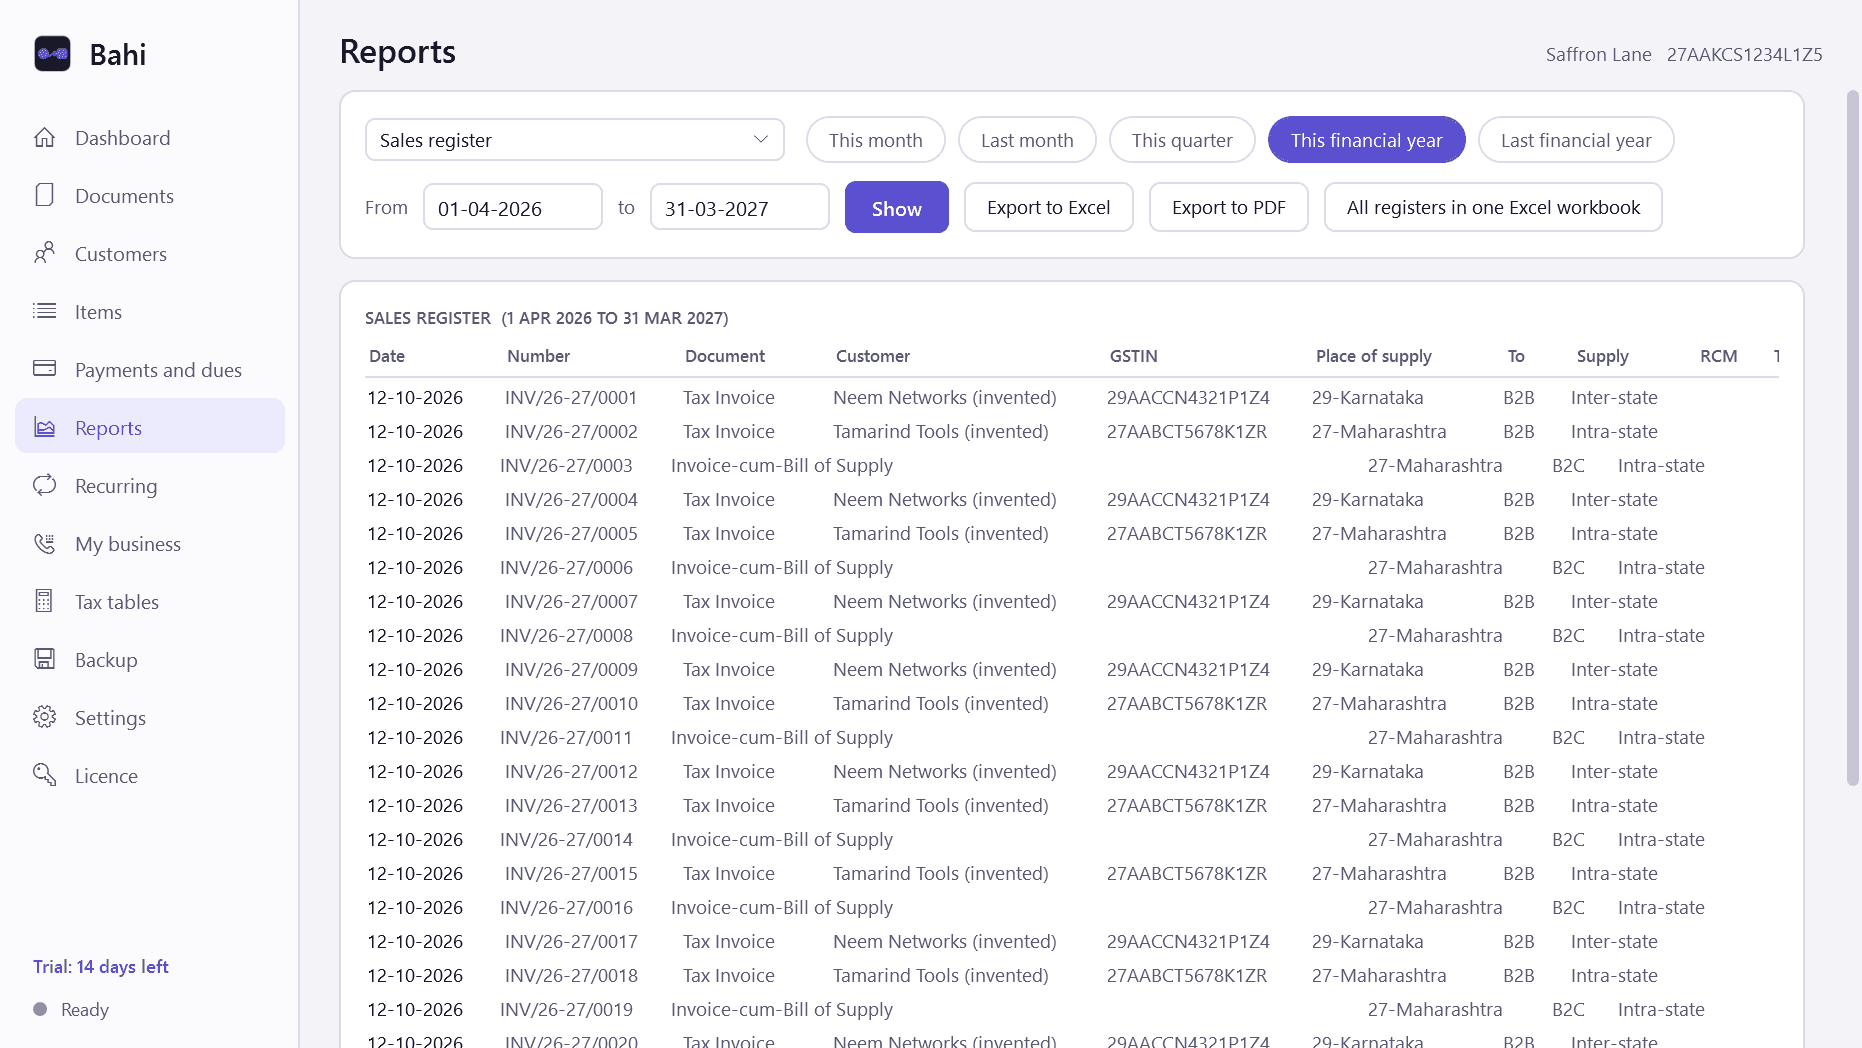This screenshot has height=1048, width=1862.
Task: Select the This quarter range
Action: pyautogui.click(x=1182, y=140)
